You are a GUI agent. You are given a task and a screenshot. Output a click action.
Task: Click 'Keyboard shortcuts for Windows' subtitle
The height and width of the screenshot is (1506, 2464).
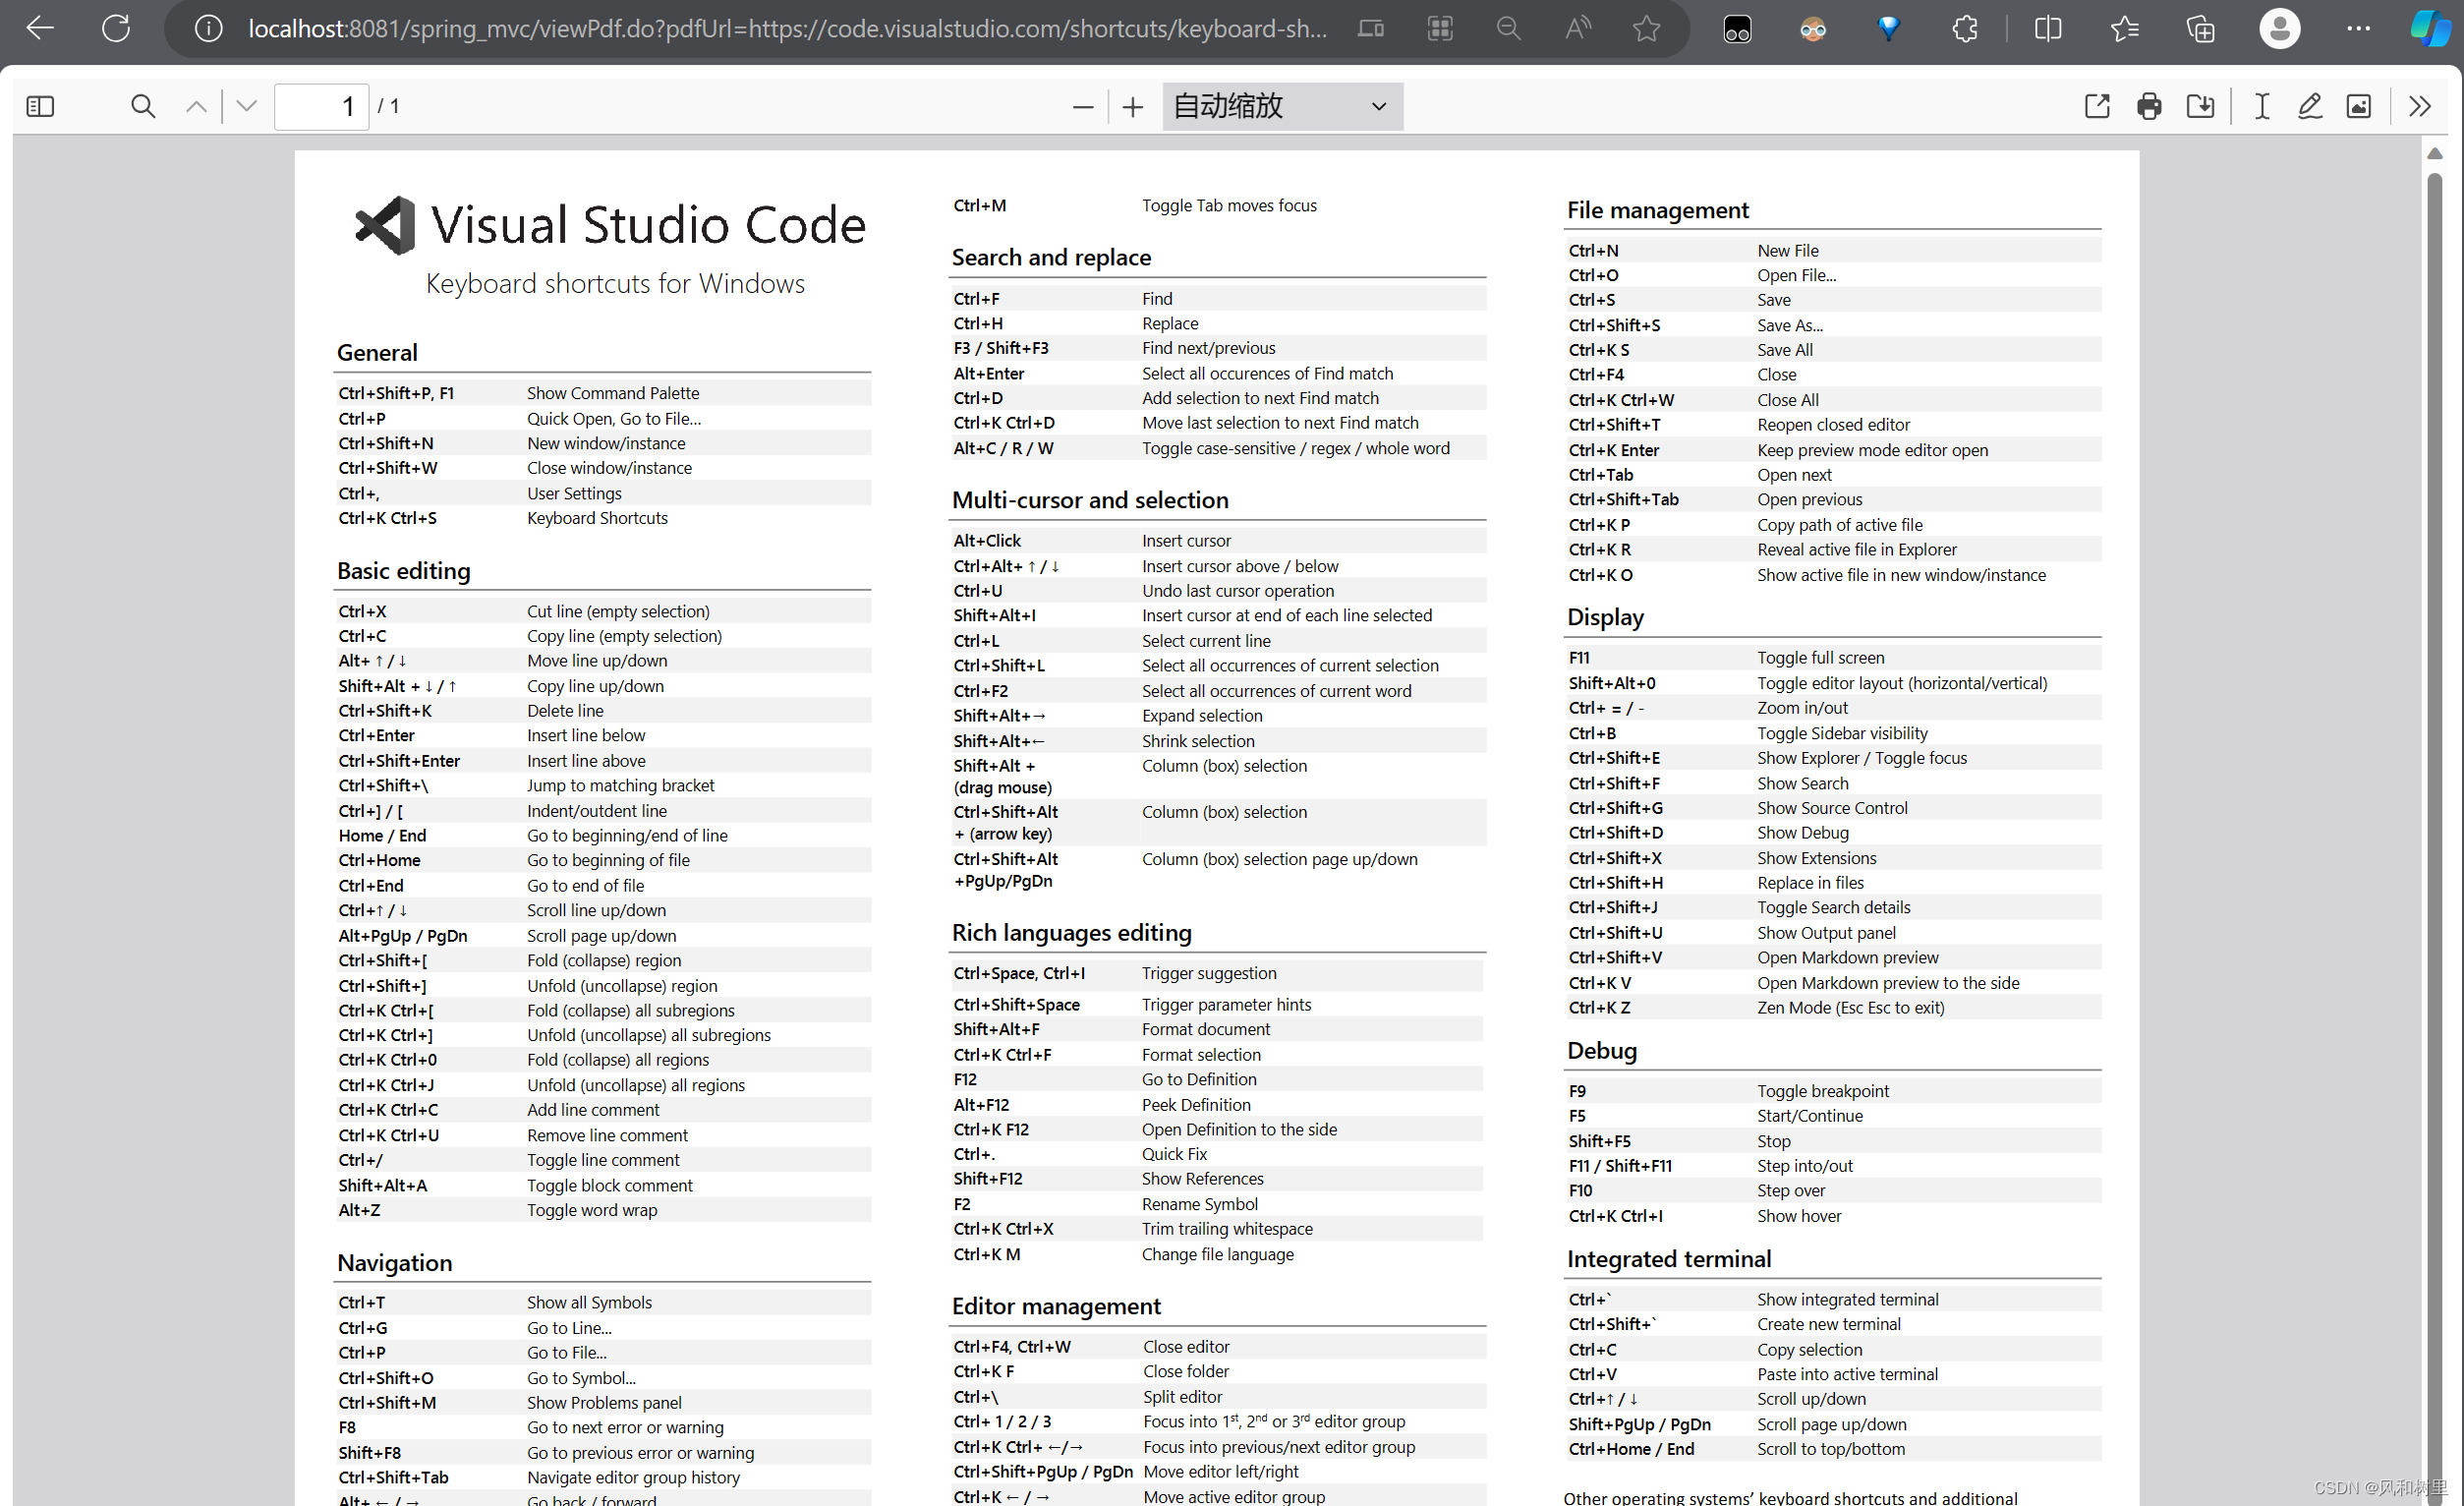(615, 284)
